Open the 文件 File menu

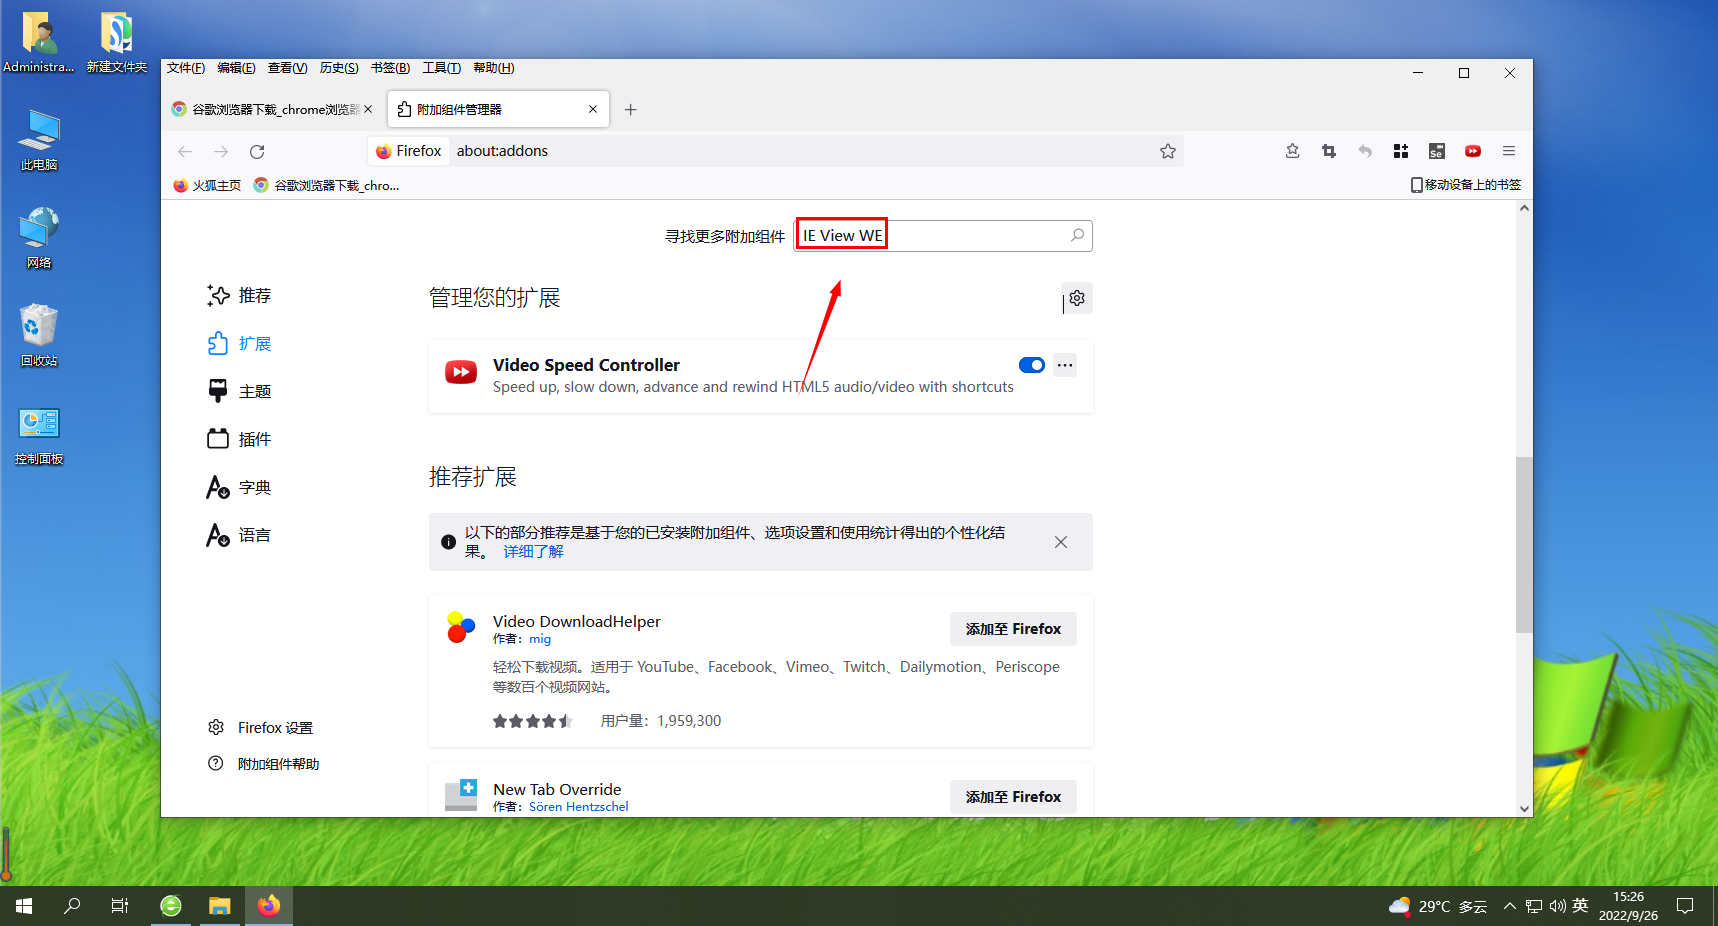click(186, 68)
